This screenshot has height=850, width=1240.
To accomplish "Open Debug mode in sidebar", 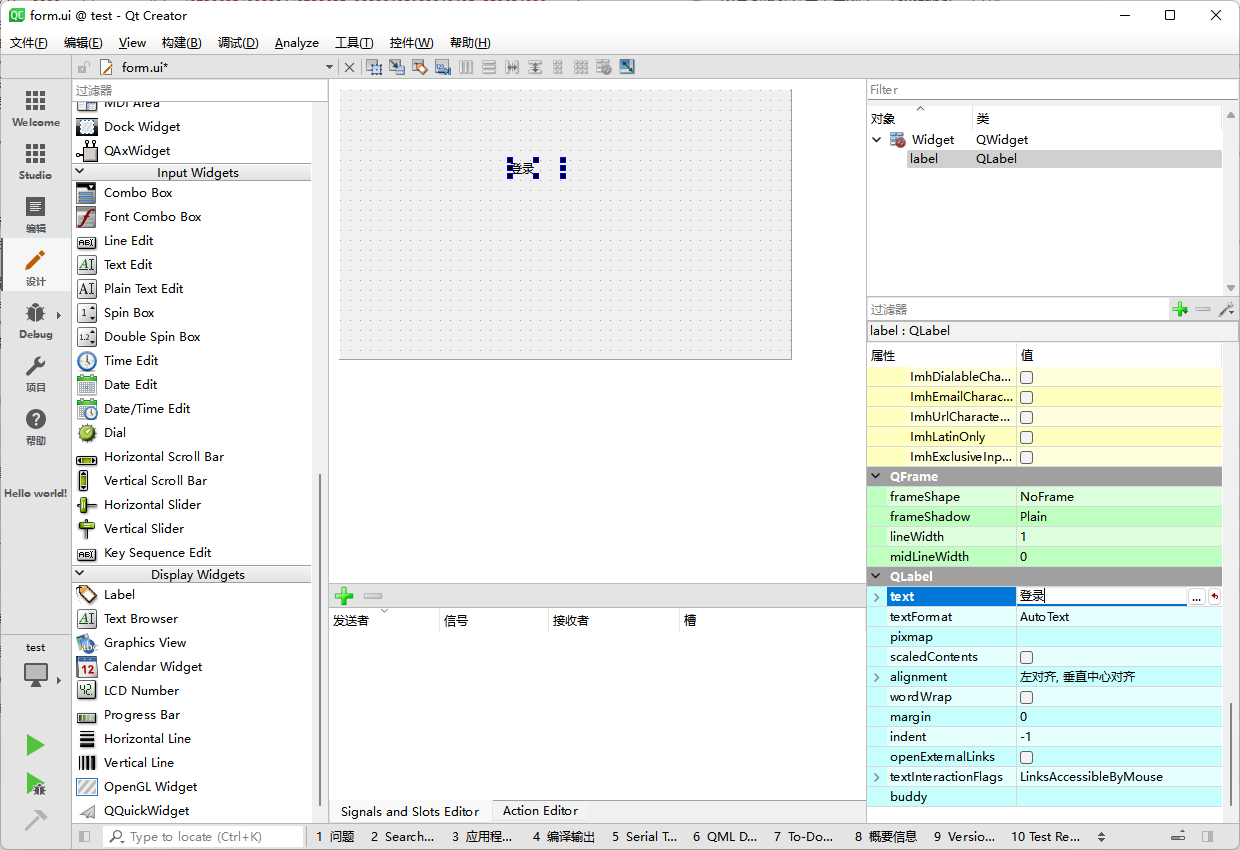I will (x=36, y=321).
